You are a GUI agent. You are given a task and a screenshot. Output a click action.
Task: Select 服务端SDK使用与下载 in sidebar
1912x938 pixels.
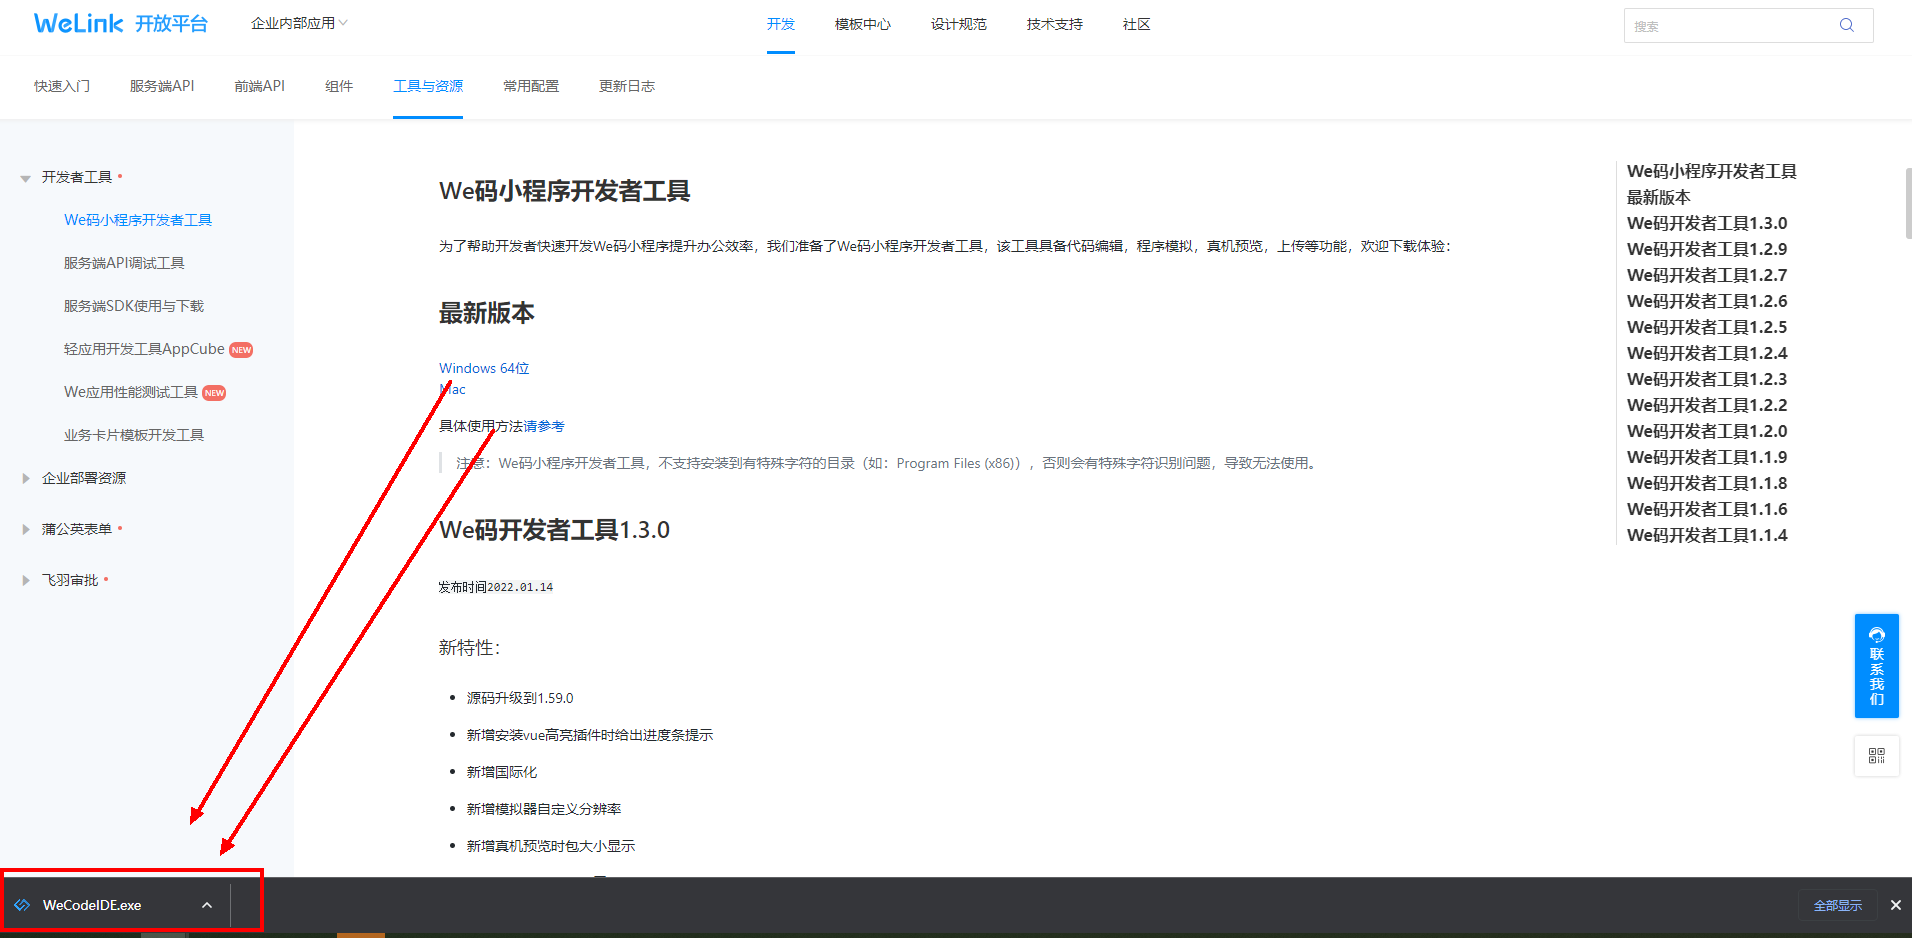click(134, 306)
